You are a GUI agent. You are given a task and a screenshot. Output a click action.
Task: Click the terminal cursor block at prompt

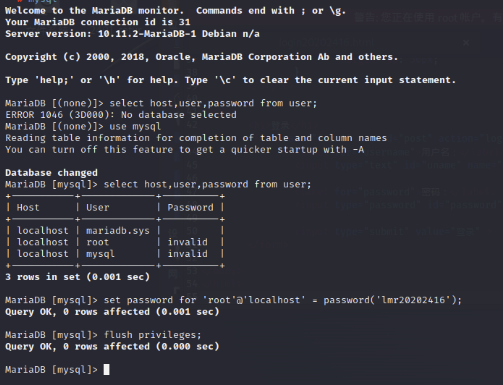coord(106,369)
